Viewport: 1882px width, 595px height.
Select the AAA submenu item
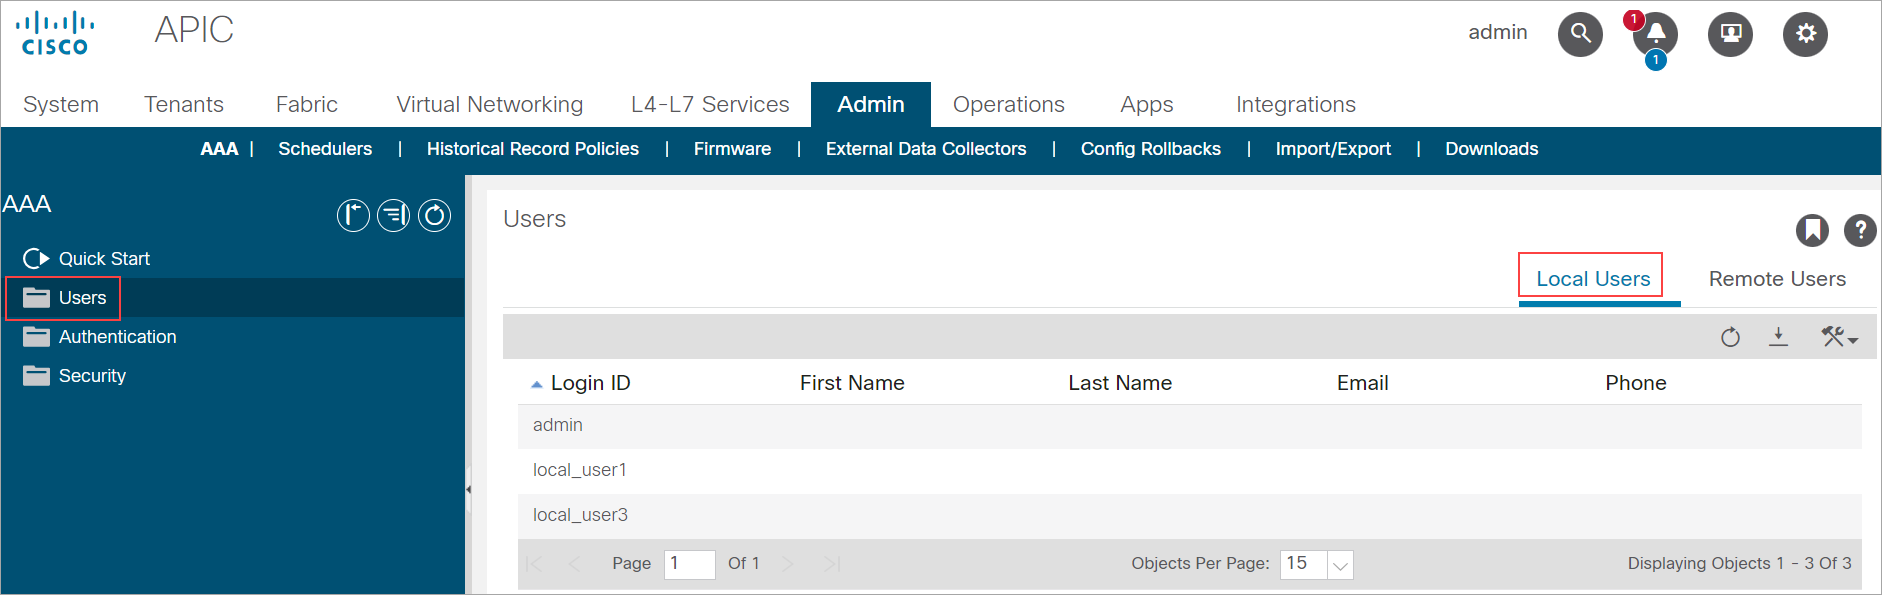coord(219,149)
